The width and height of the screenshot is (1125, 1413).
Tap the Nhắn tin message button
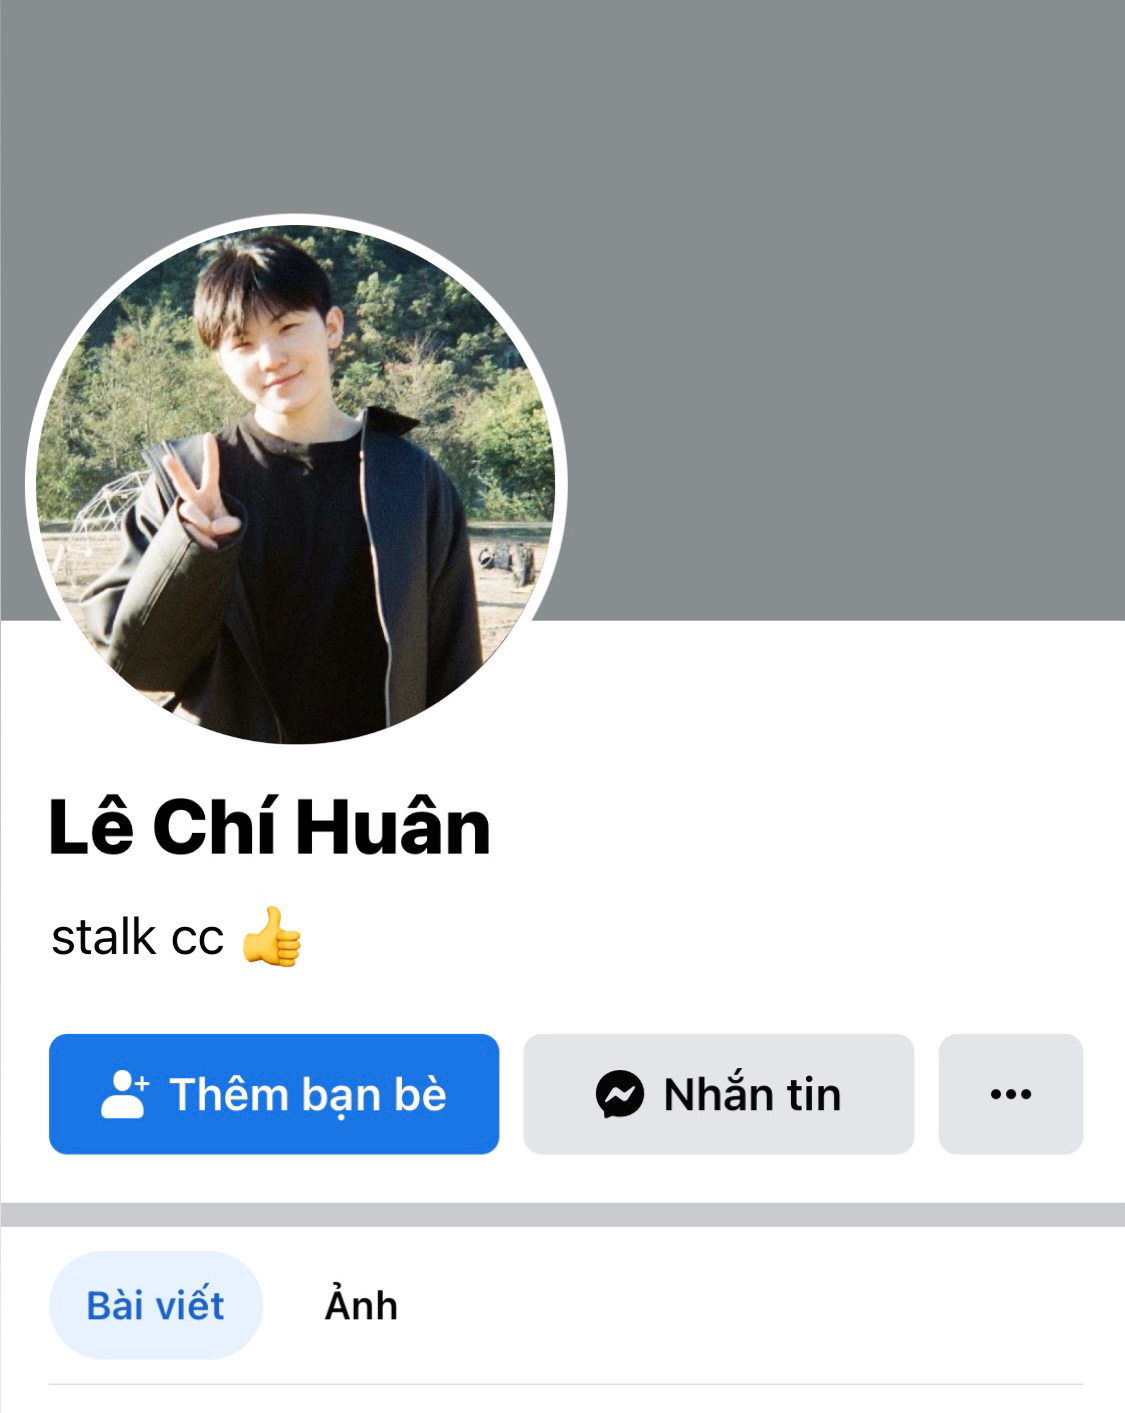point(719,1094)
